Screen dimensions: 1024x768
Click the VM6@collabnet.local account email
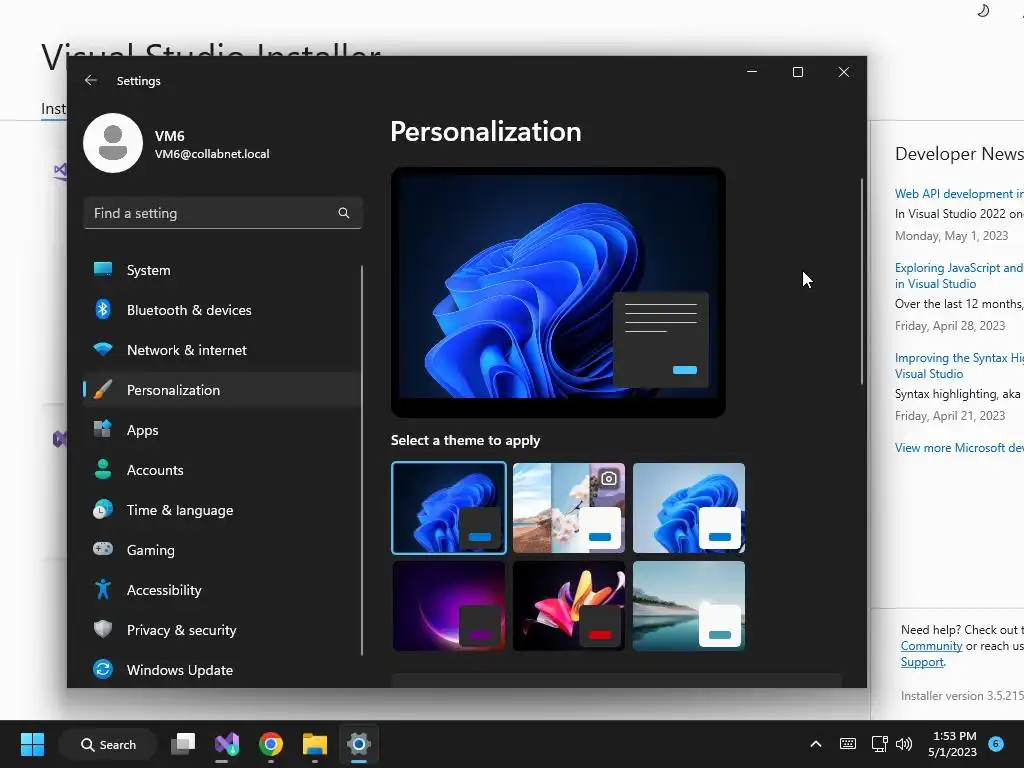click(212, 154)
